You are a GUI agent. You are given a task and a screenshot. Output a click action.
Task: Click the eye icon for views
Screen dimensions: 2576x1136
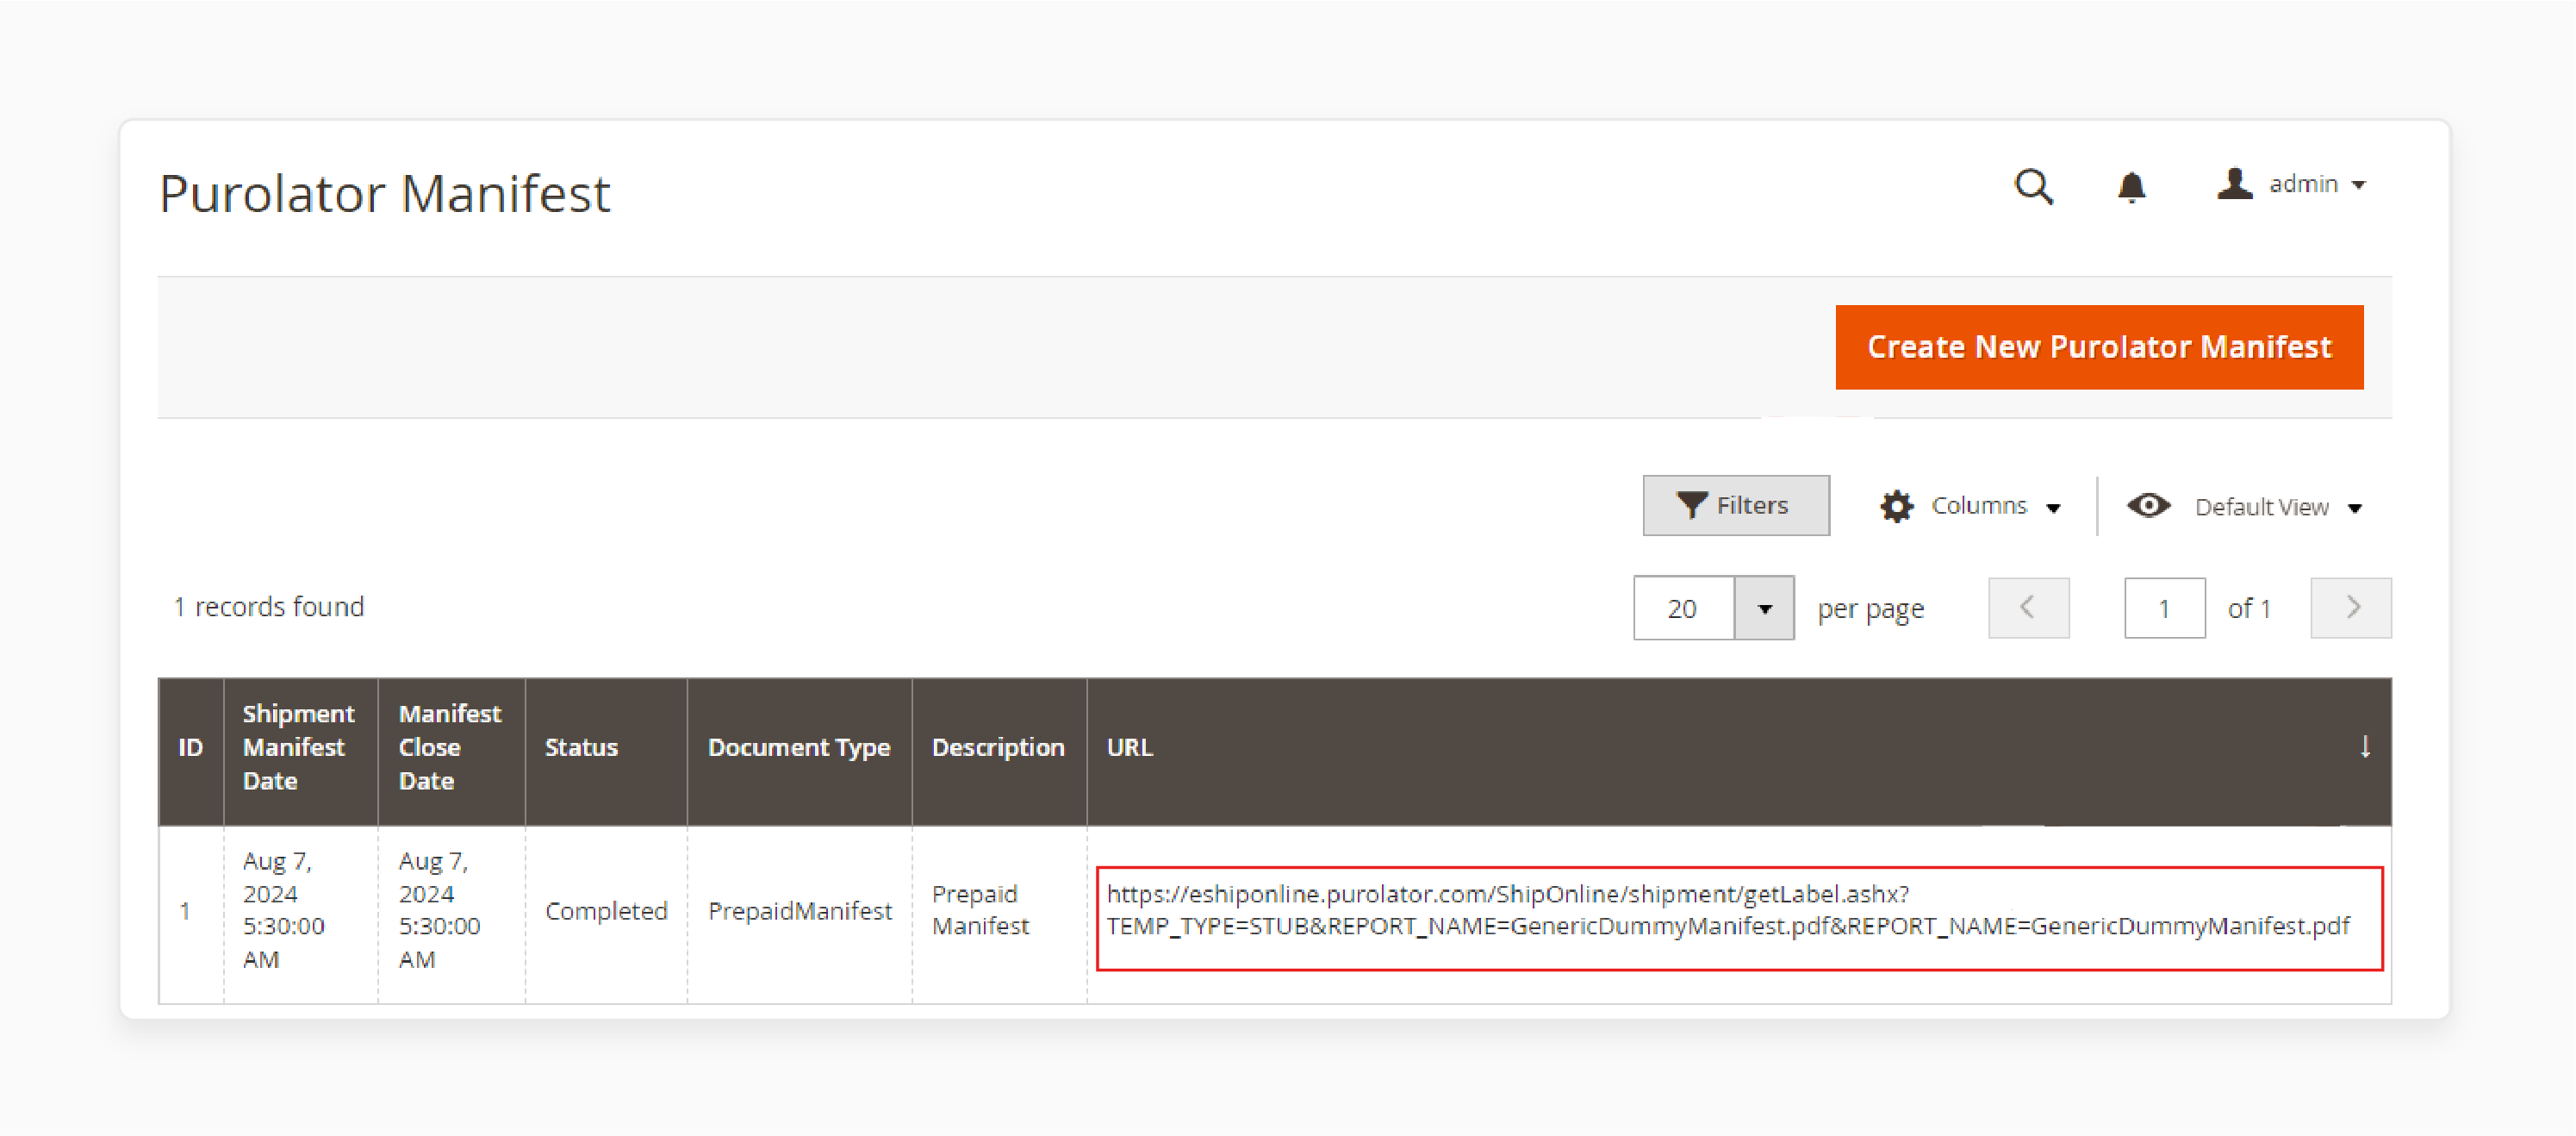point(2148,506)
